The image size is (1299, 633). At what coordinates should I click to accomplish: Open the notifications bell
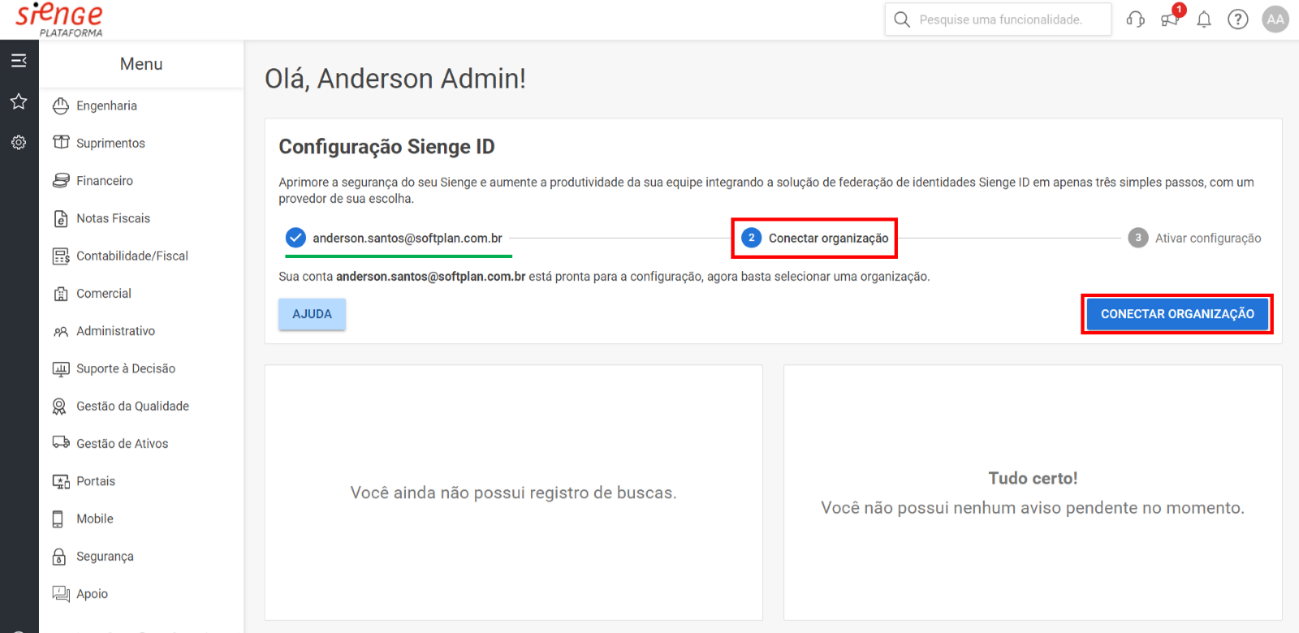[x=1203, y=18]
